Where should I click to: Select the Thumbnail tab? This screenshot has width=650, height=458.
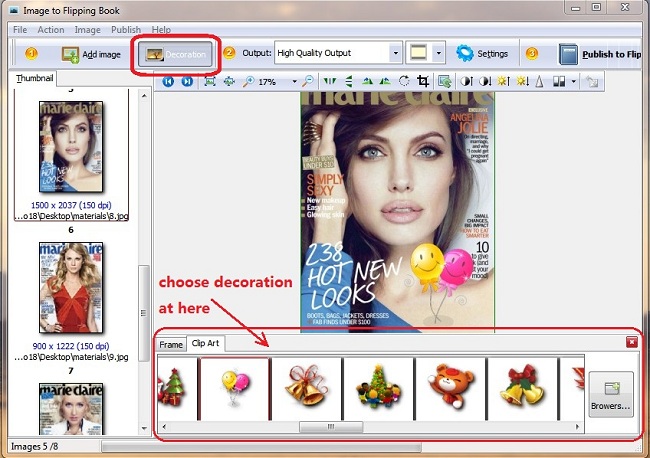point(35,78)
